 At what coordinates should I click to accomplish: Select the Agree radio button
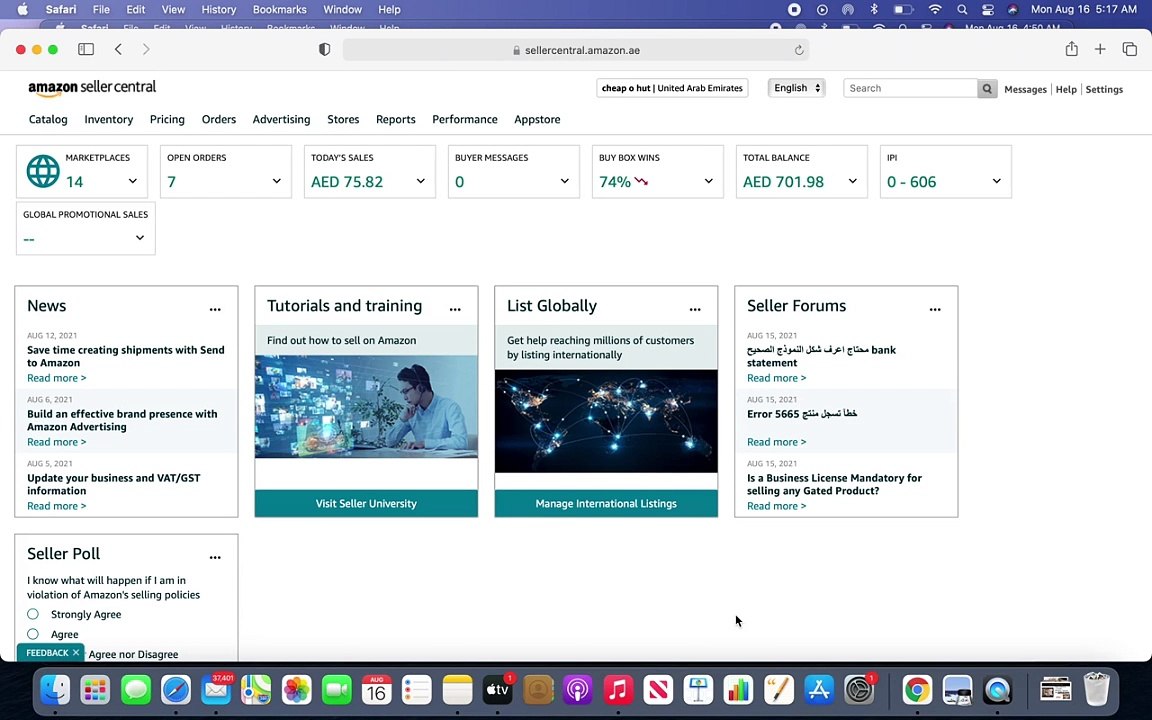coord(33,633)
